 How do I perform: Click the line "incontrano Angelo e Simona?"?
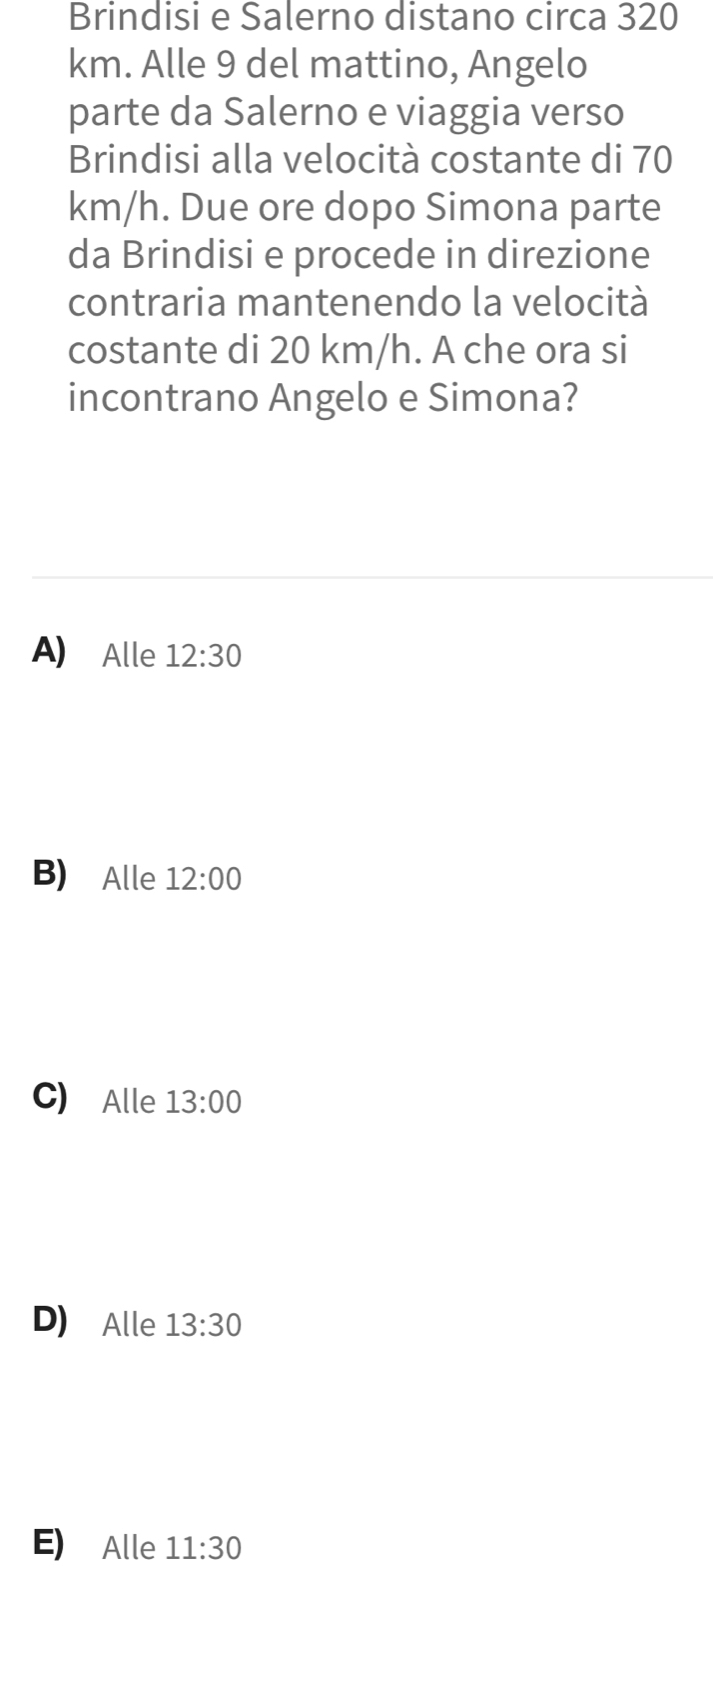coord(323,398)
